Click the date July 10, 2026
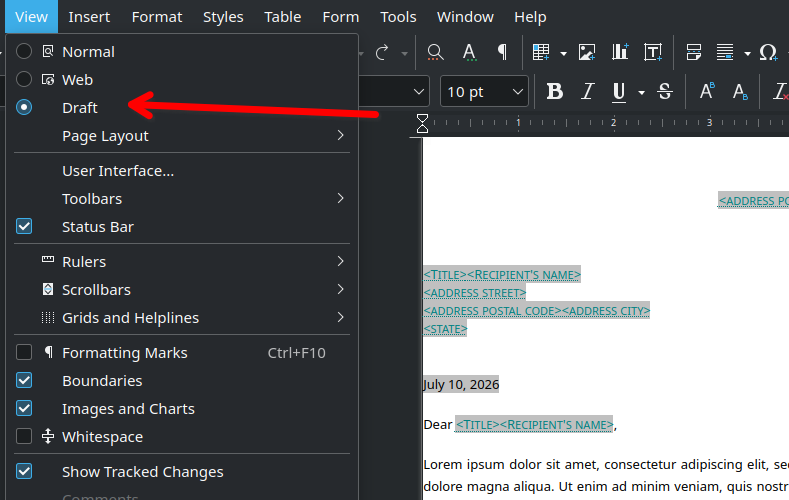Screen dimensions: 789x500 tap(461, 384)
